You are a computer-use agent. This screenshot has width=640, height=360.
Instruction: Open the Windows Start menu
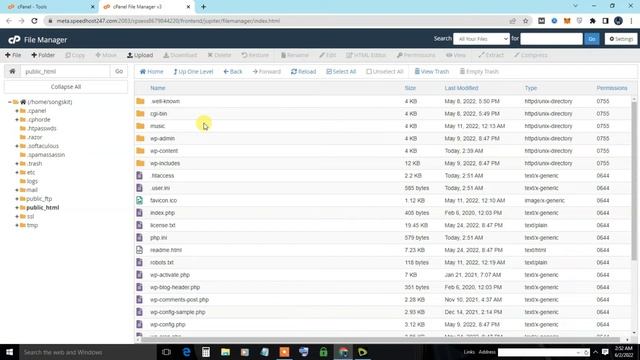pos(9,352)
